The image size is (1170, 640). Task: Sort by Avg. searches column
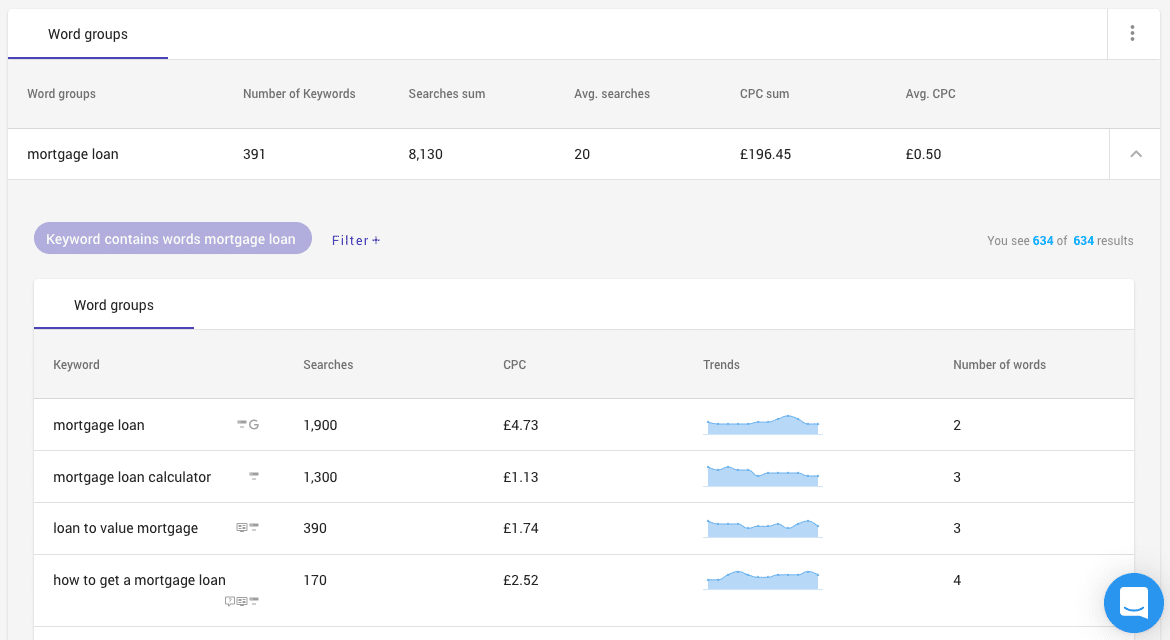(x=612, y=94)
